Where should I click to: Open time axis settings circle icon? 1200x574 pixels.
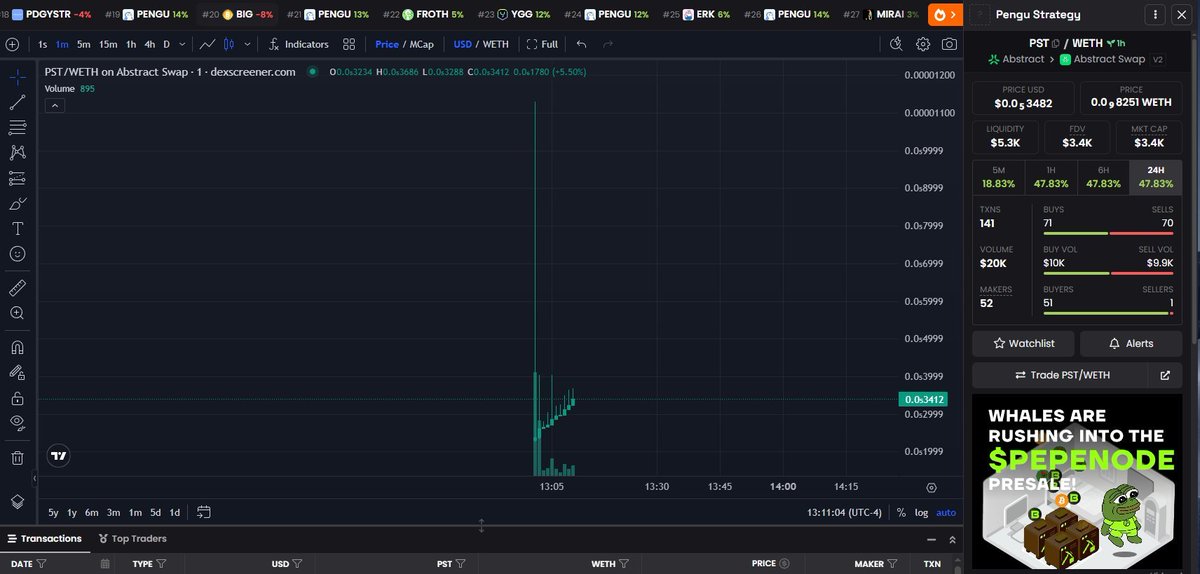coord(932,487)
